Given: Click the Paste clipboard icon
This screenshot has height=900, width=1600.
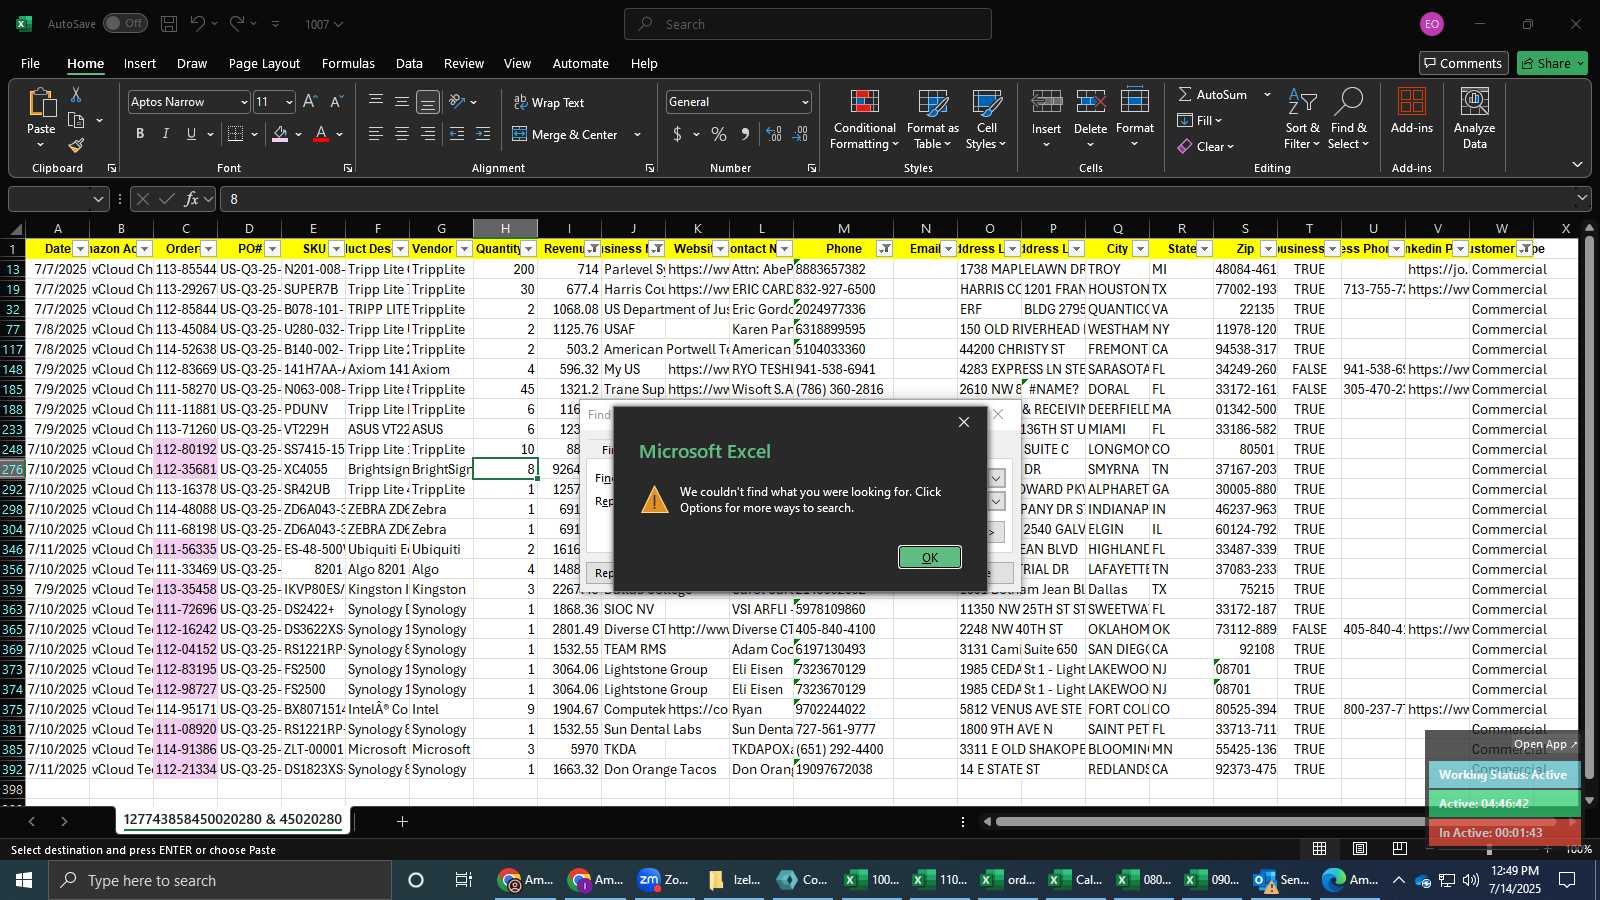Looking at the screenshot, I should point(41,103).
